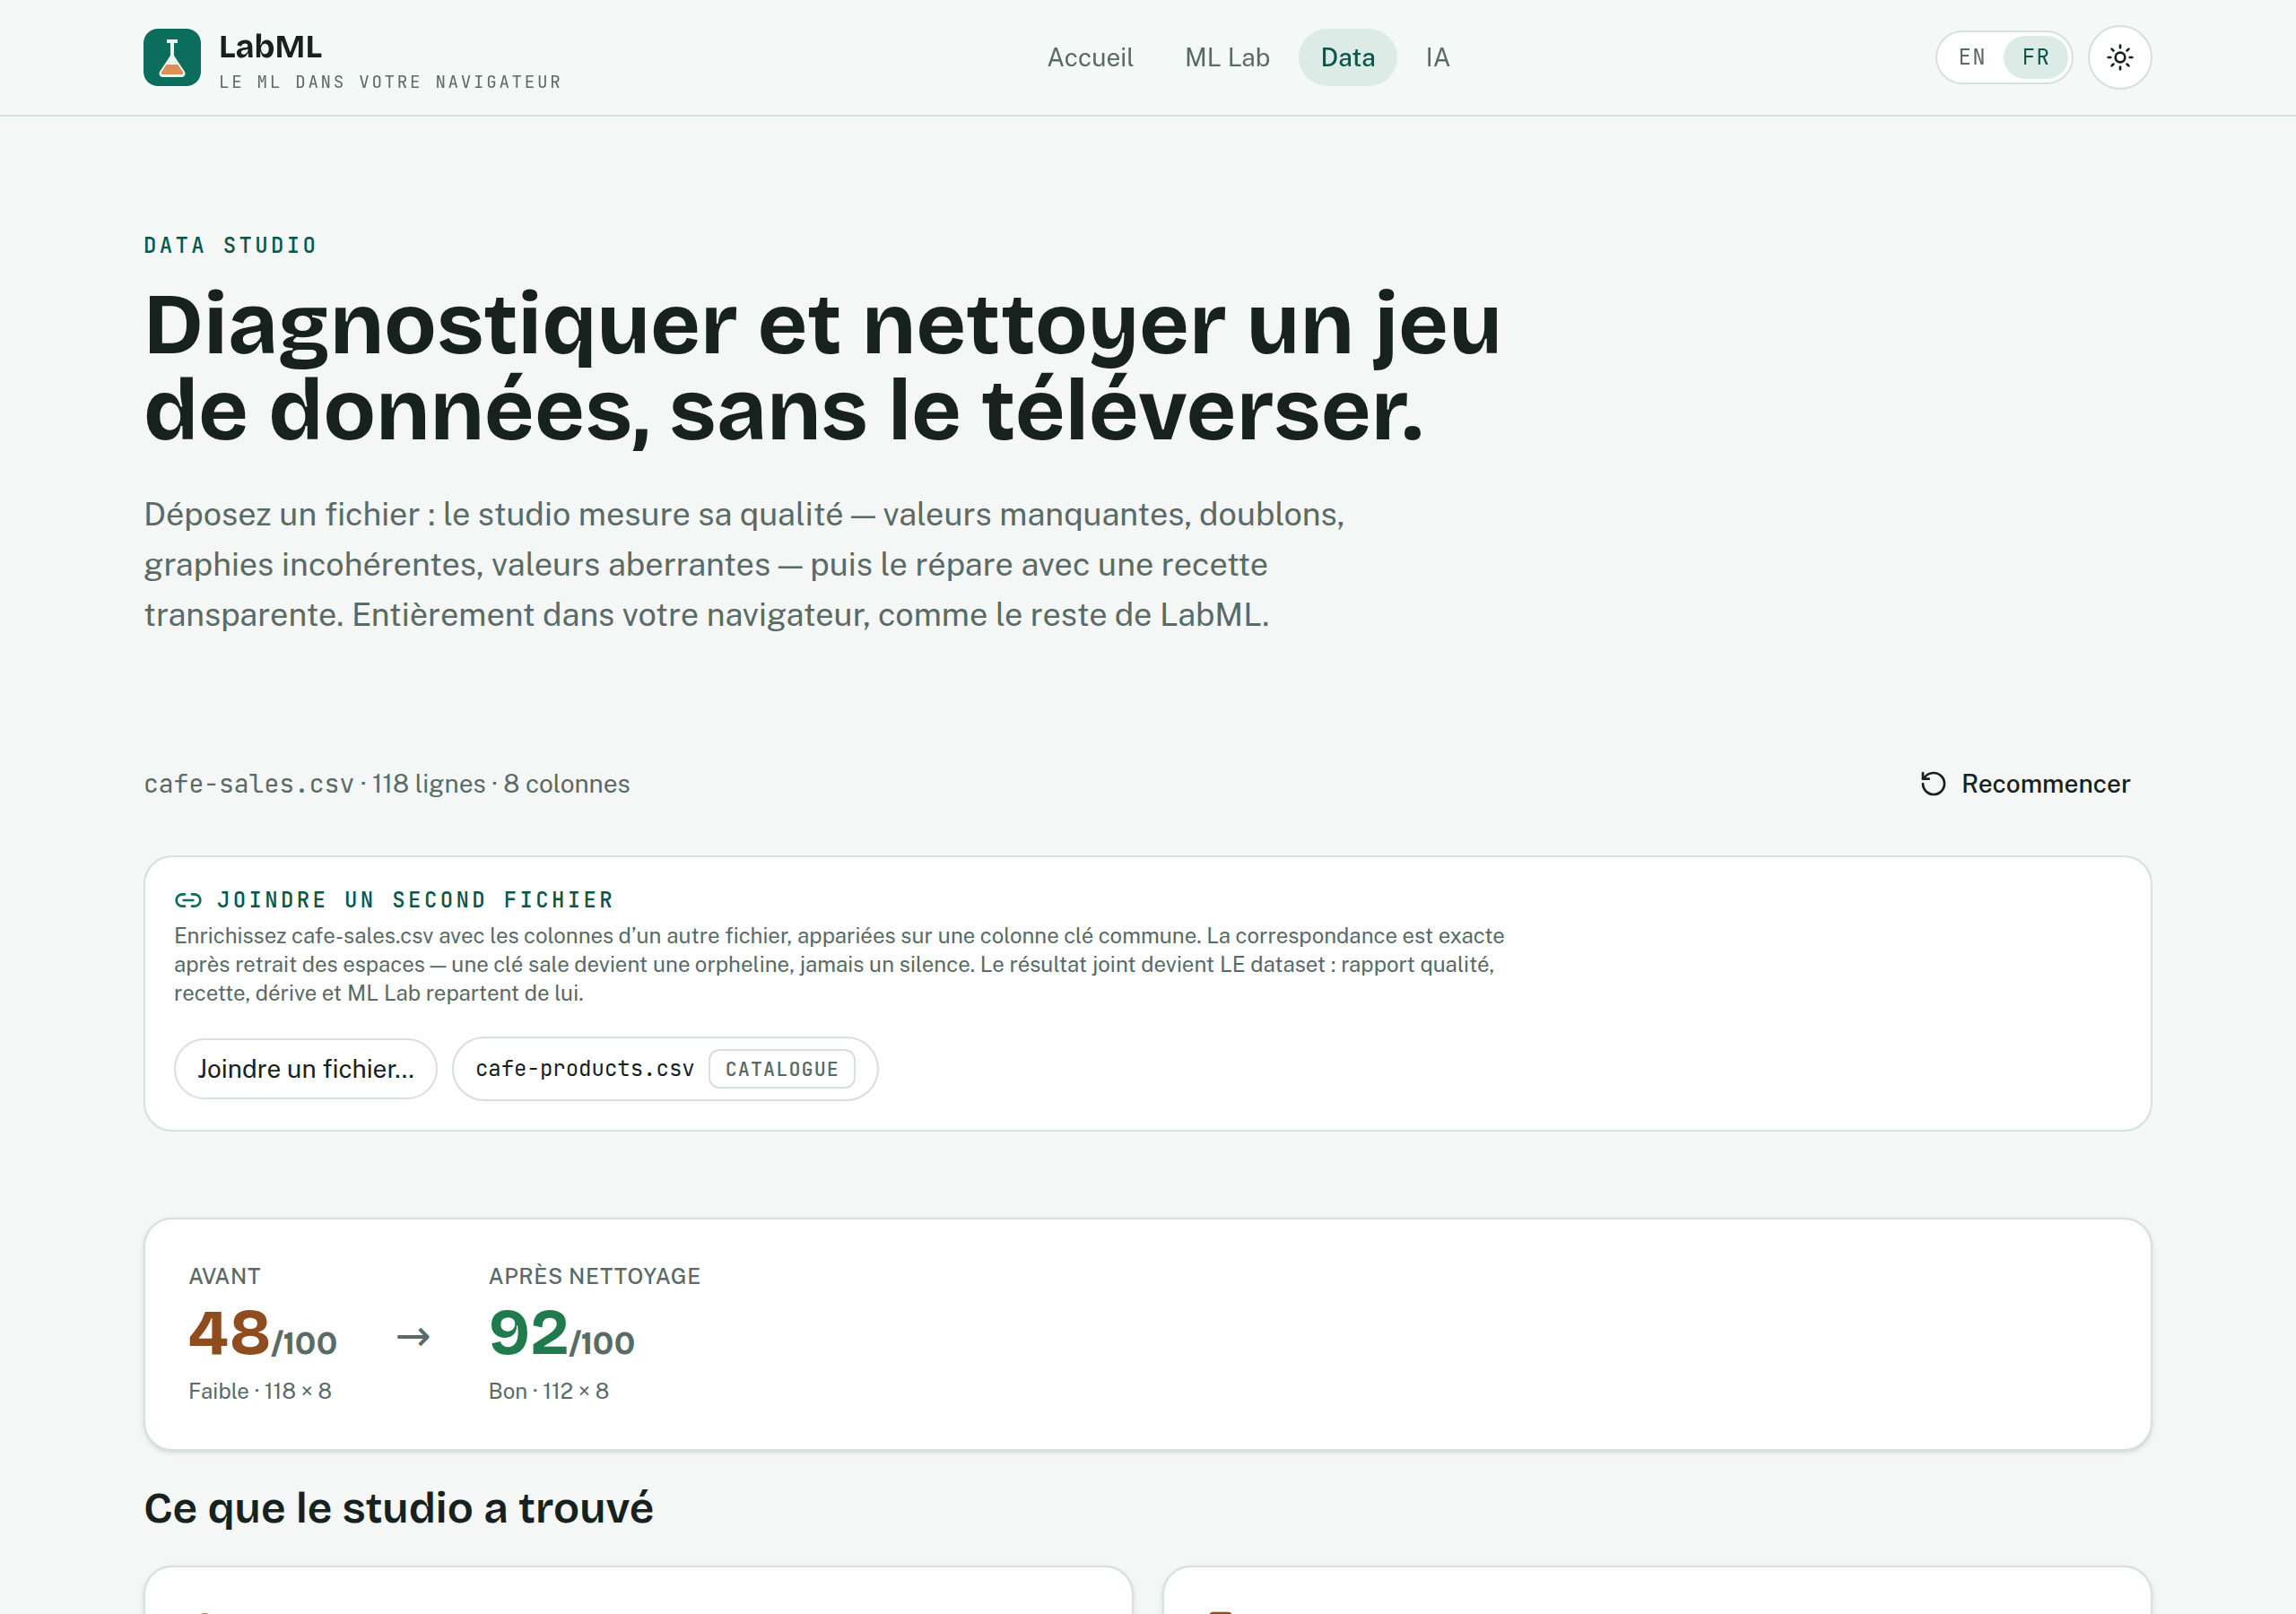Click the APRÈS NETTOYAGE label

pos(595,1275)
